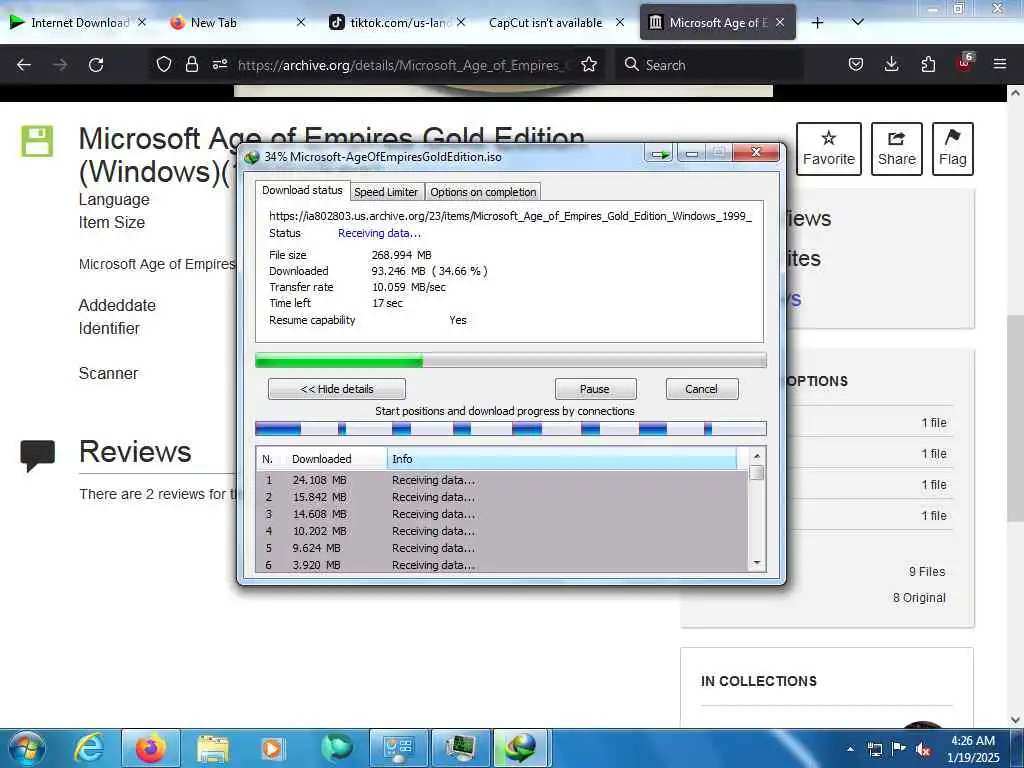Go back with browser back arrow
The width and height of the screenshot is (1024, 768).
coord(24,65)
